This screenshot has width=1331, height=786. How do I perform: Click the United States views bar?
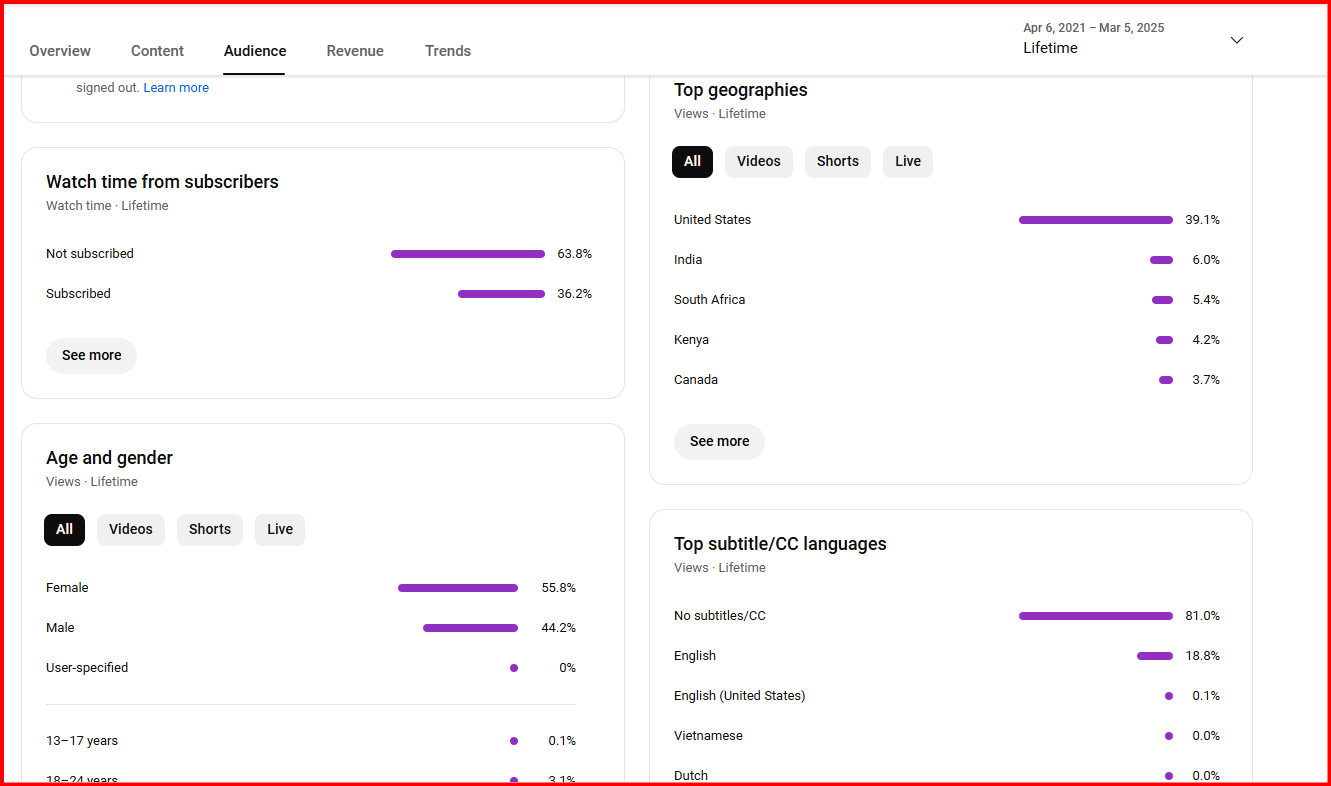1096,220
